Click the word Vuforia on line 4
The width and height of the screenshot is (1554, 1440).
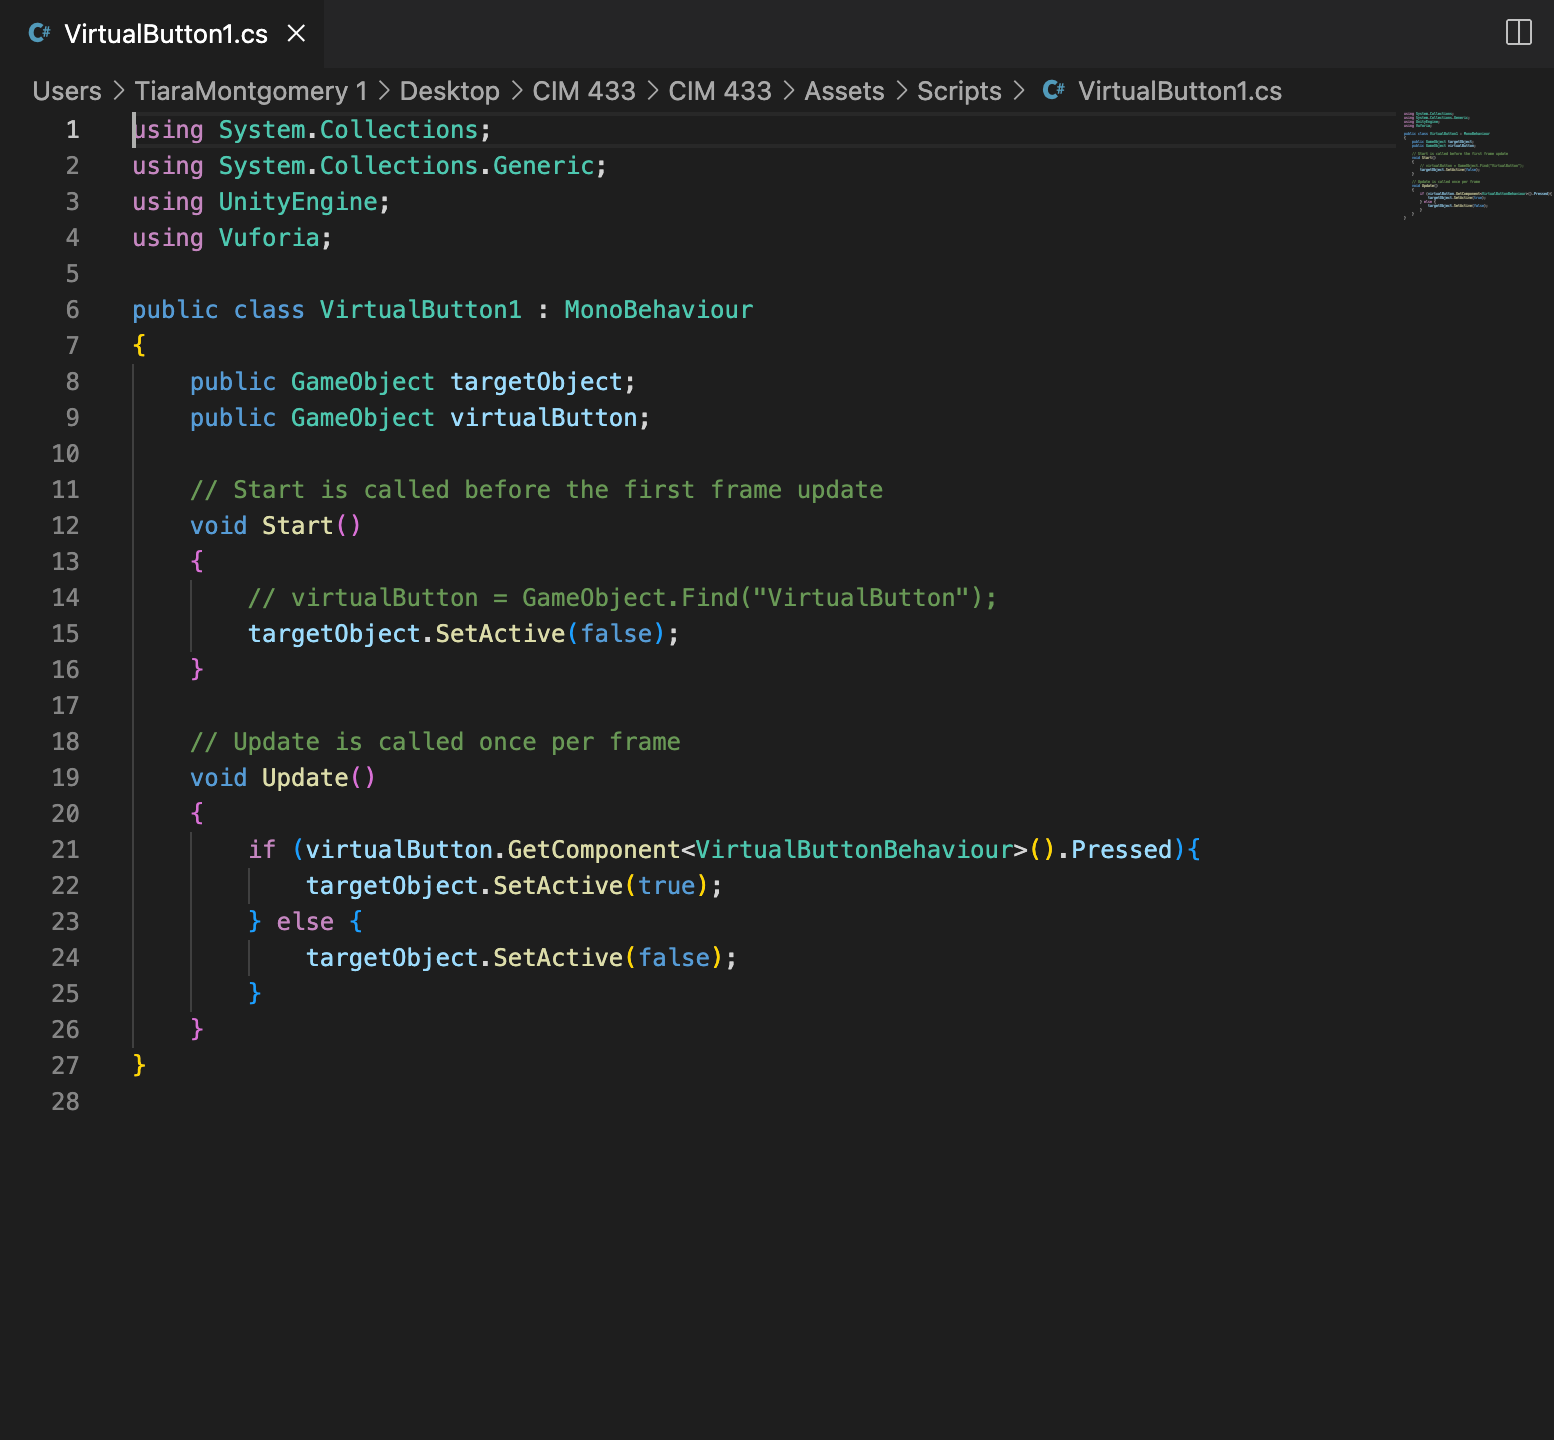[x=269, y=238]
